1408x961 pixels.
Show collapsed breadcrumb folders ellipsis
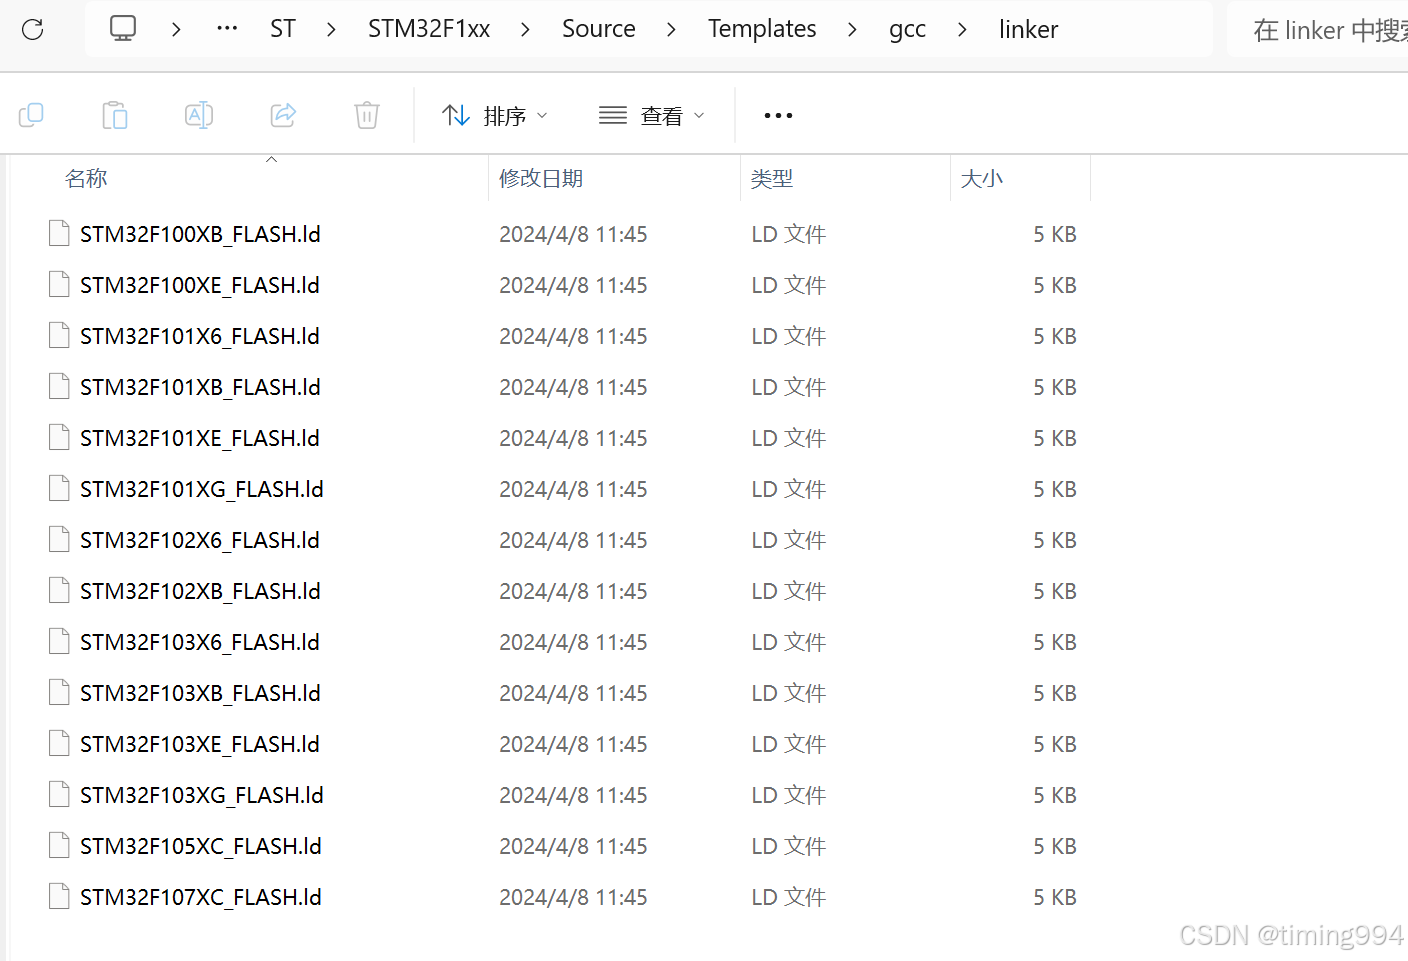point(227,28)
